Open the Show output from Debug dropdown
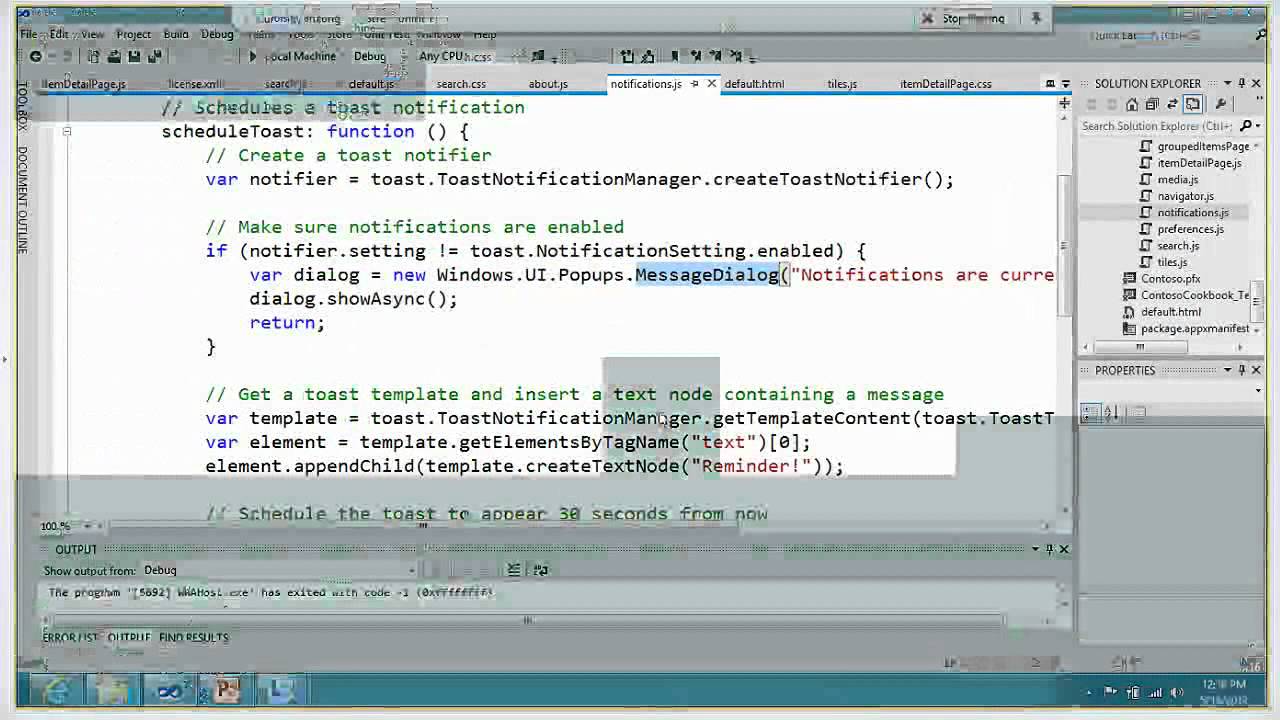 [x=278, y=571]
